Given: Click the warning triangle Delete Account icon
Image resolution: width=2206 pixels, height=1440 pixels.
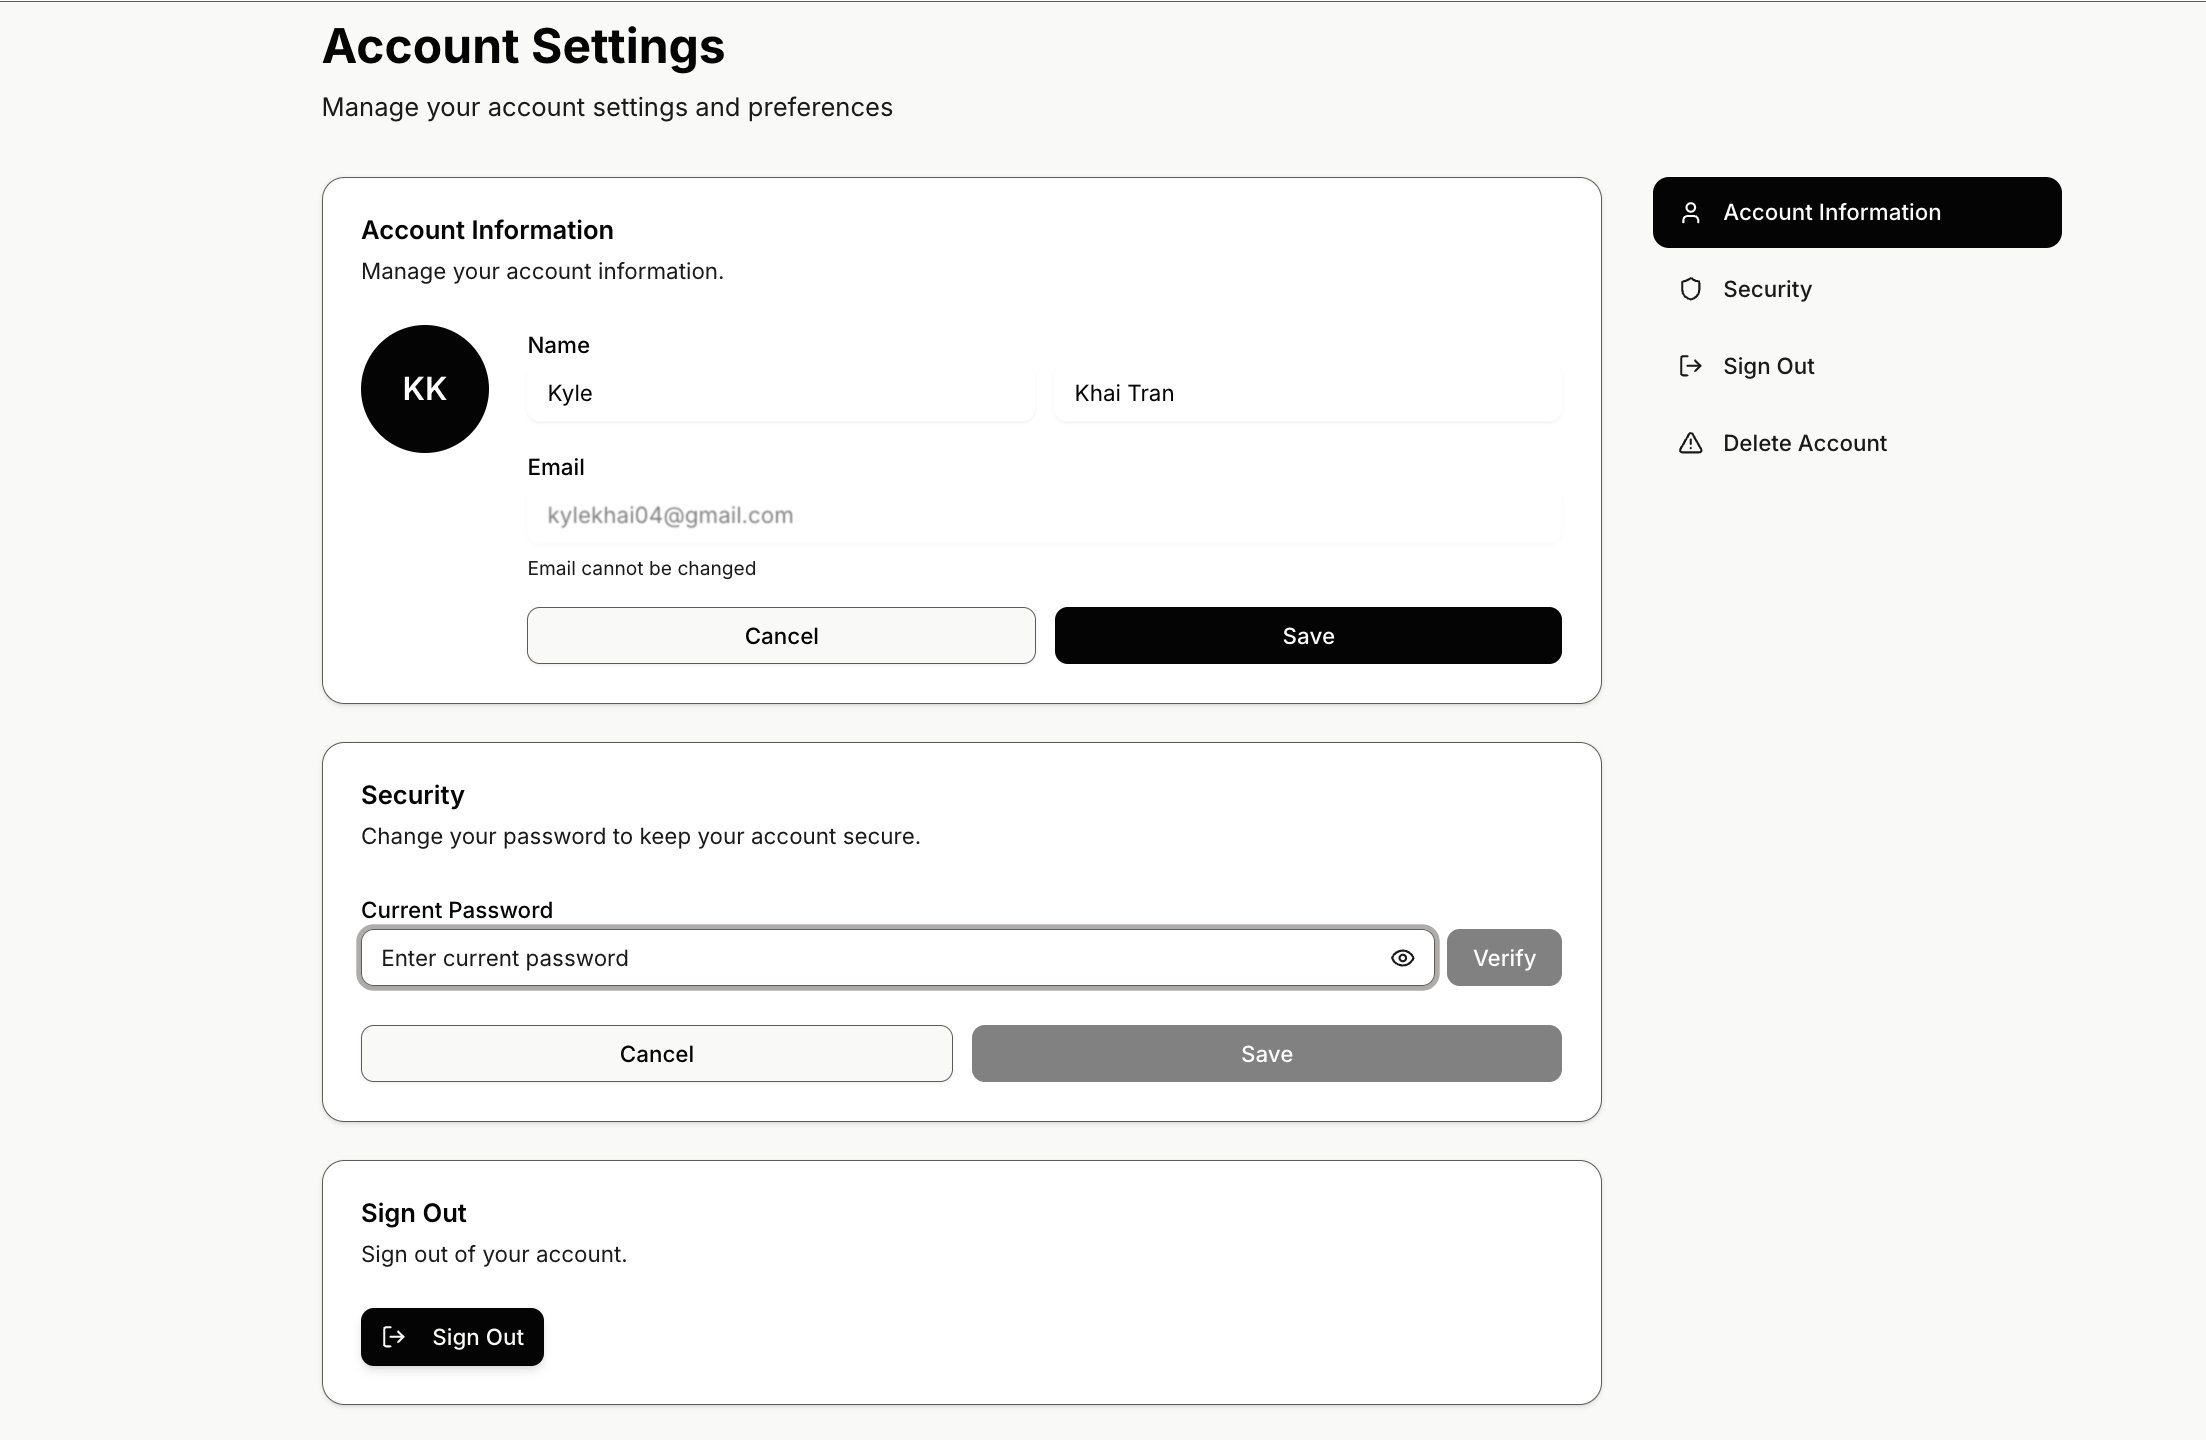Looking at the screenshot, I should coord(1690,443).
